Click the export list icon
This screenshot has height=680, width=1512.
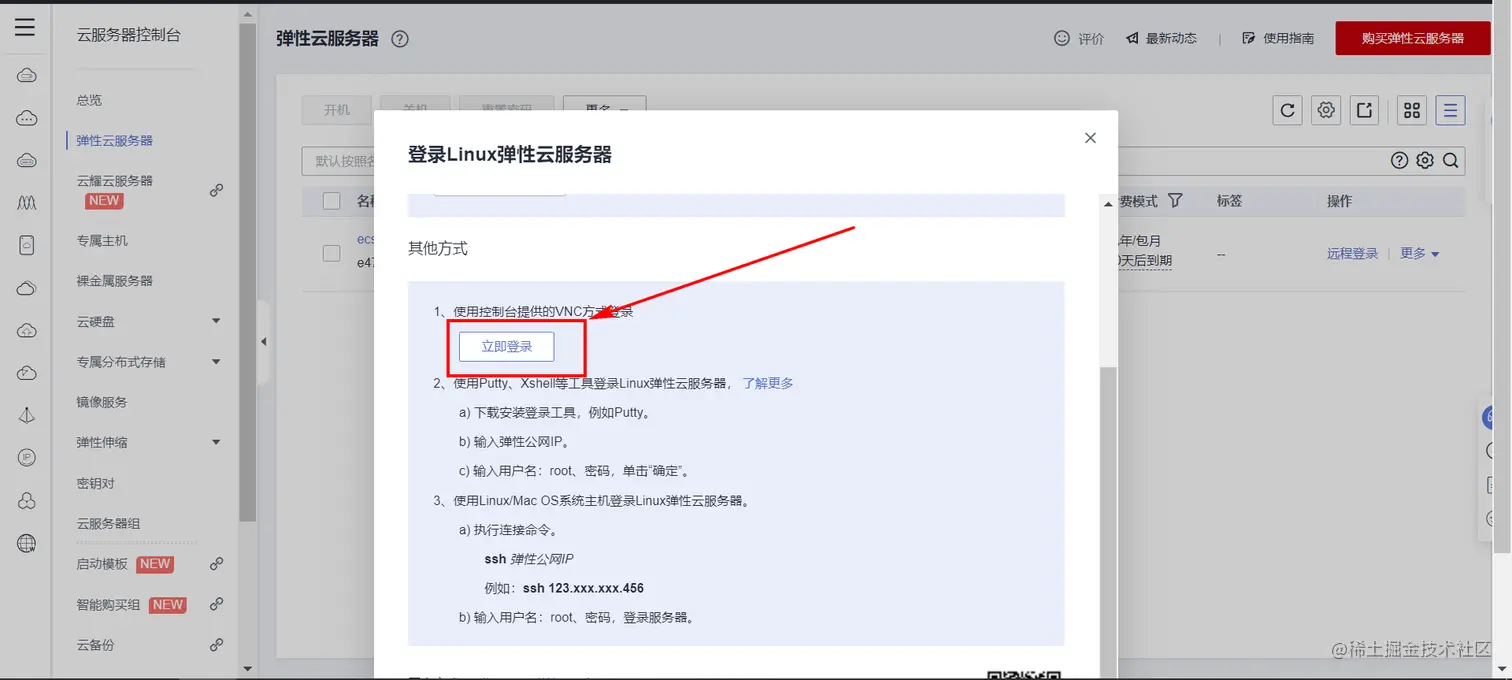pyautogui.click(x=1364, y=111)
